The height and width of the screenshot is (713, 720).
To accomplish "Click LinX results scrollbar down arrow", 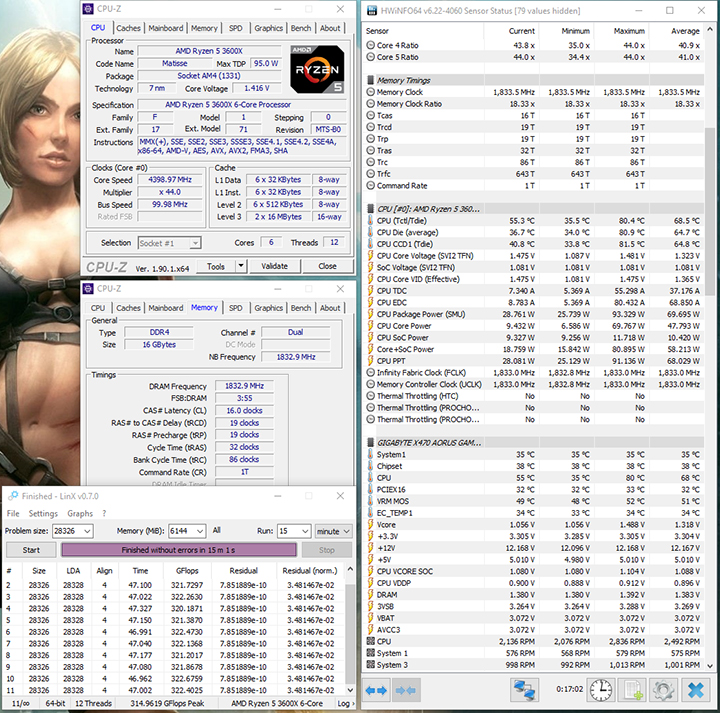I will [350, 690].
